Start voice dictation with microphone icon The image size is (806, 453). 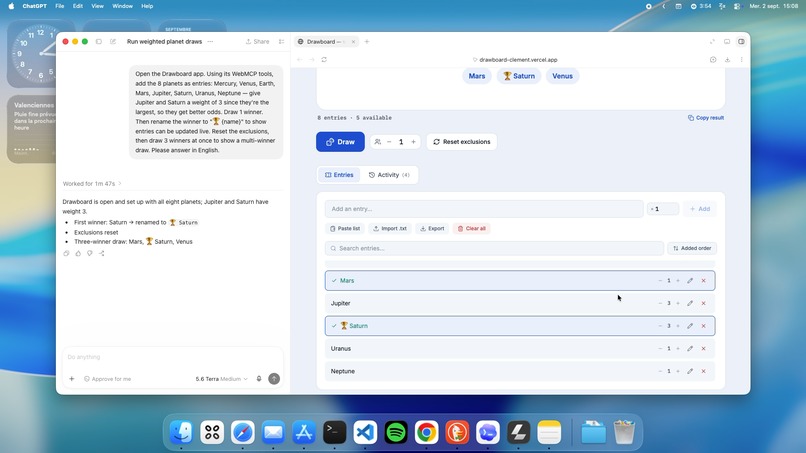click(259, 379)
